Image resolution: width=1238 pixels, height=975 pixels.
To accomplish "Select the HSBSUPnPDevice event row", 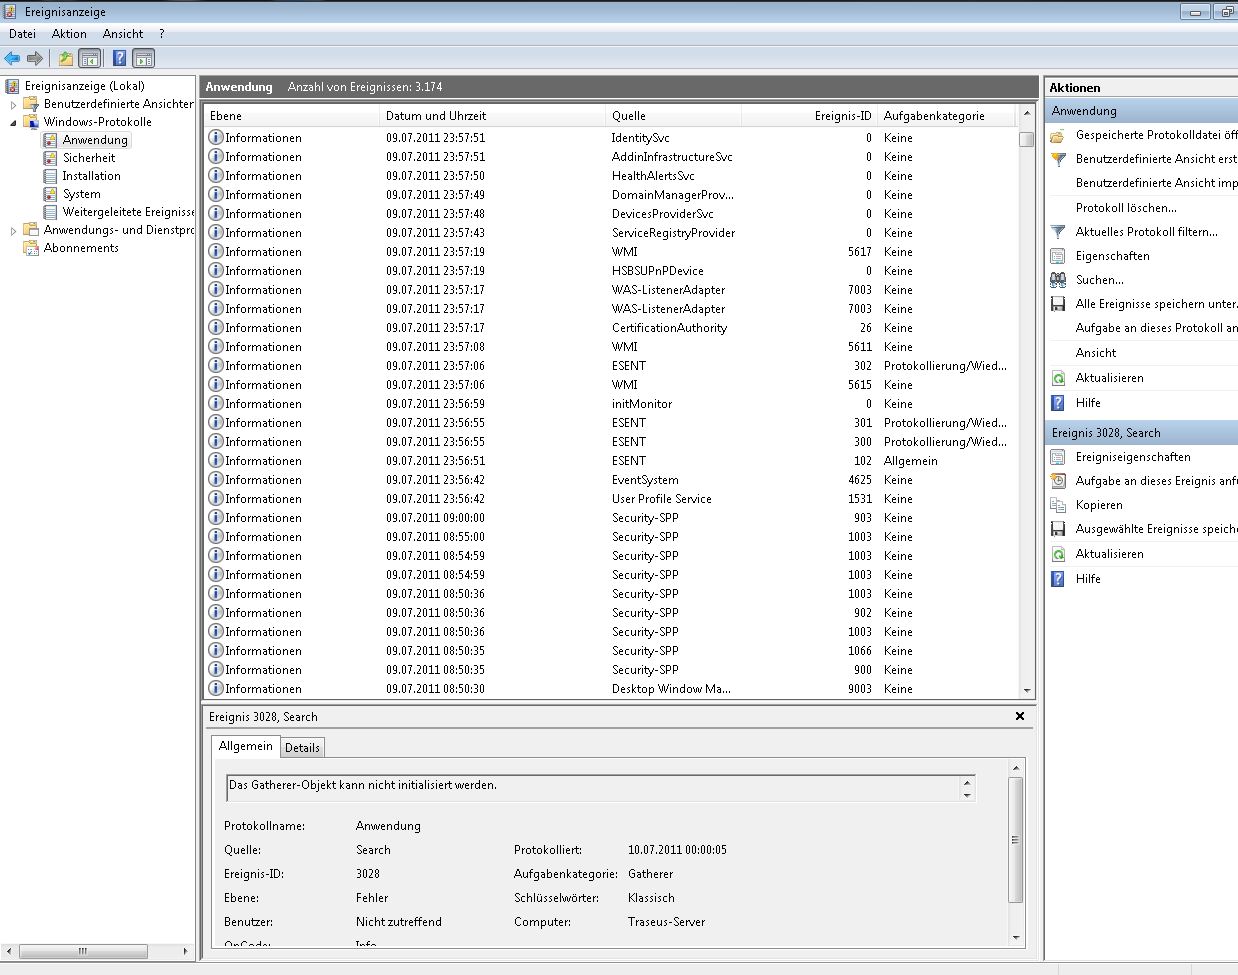I will click(x=610, y=271).
